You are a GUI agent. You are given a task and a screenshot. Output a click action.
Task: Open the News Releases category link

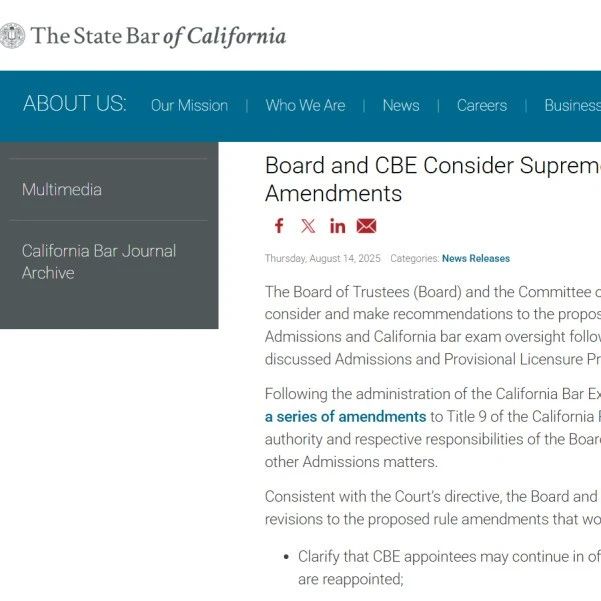pyautogui.click(x=476, y=258)
